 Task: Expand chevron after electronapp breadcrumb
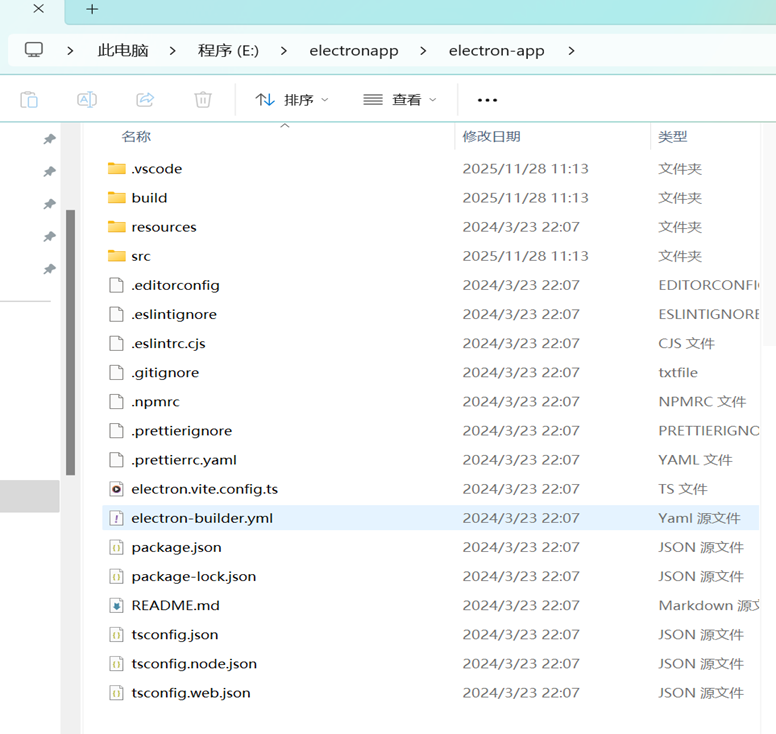point(423,50)
